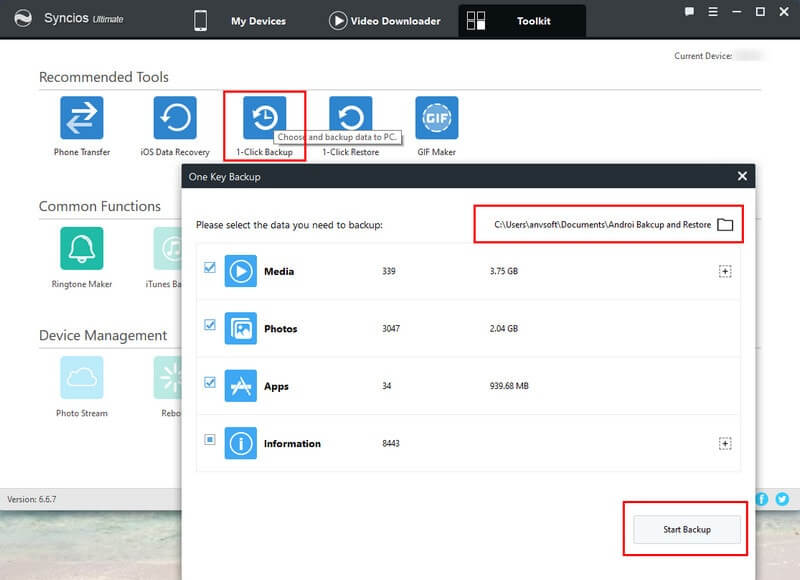
Task: Open Photo Stream in Device Management
Action: click(82, 377)
